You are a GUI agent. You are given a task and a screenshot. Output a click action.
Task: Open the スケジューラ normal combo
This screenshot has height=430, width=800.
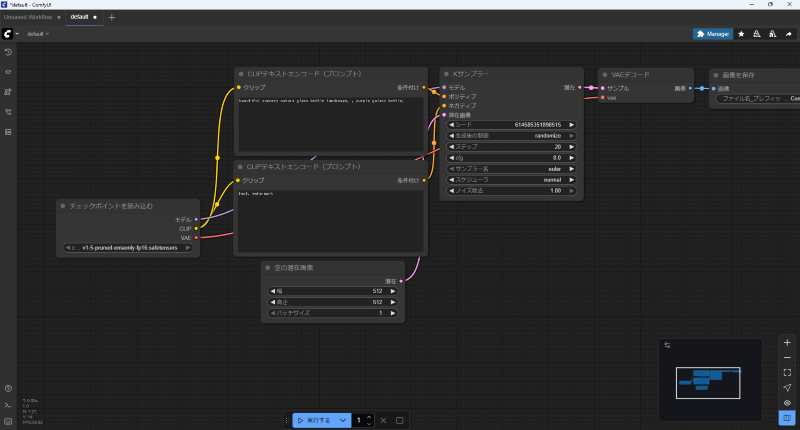click(x=511, y=180)
